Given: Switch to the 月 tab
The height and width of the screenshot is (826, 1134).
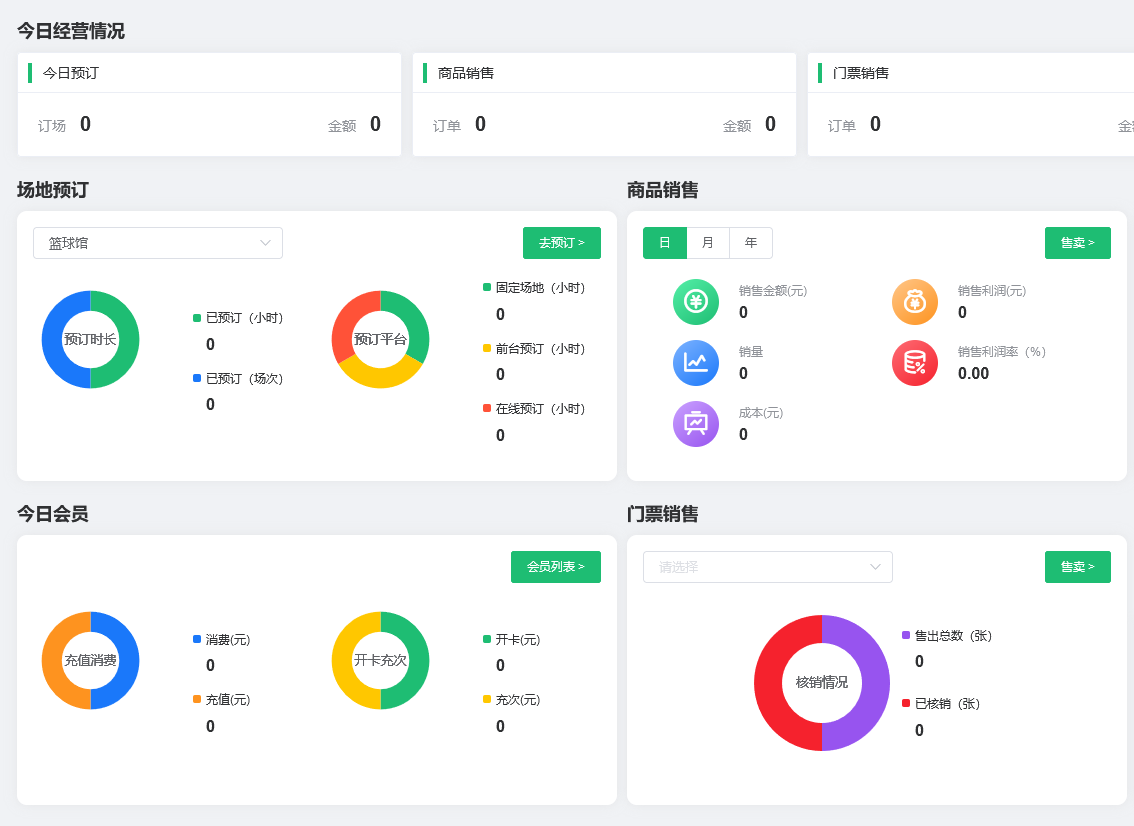Looking at the screenshot, I should [709, 242].
